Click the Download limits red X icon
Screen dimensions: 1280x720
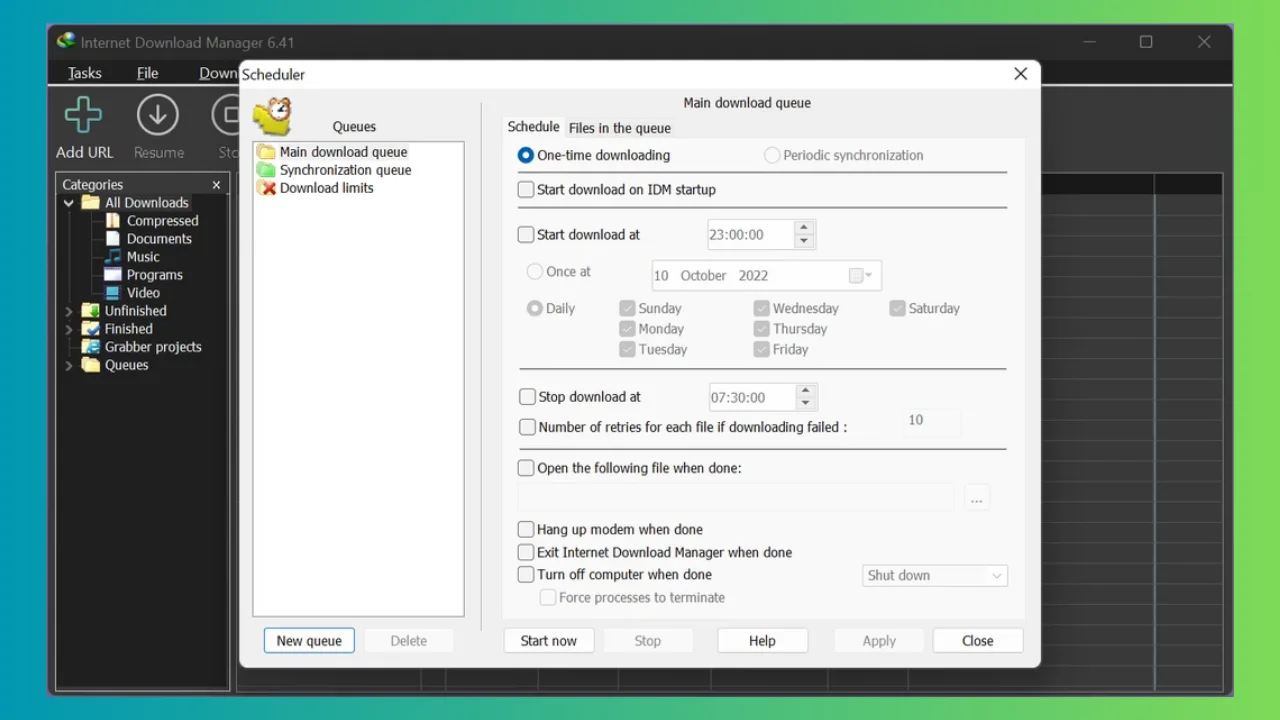point(266,188)
